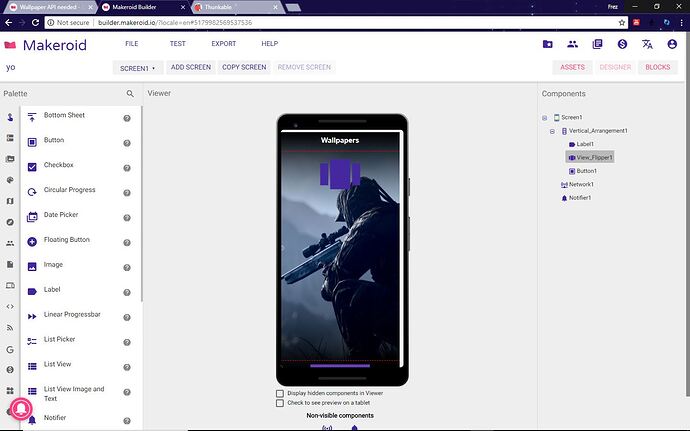Click help icon beside Button component
The image size is (690, 431).
[x=127, y=143]
